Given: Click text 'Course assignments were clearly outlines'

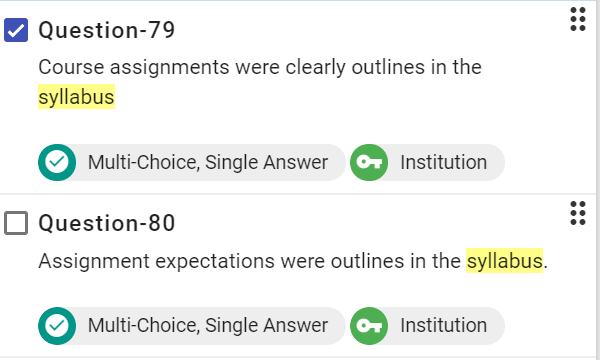Looking at the screenshot, I should (232, 68).
